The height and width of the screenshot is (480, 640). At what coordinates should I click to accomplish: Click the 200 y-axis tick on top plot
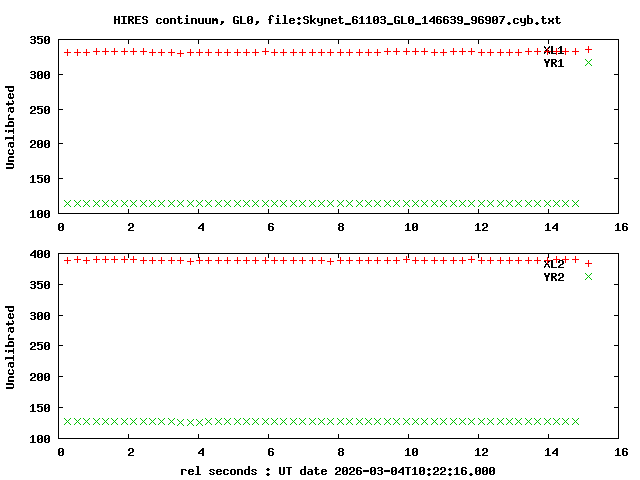[41, 144]
